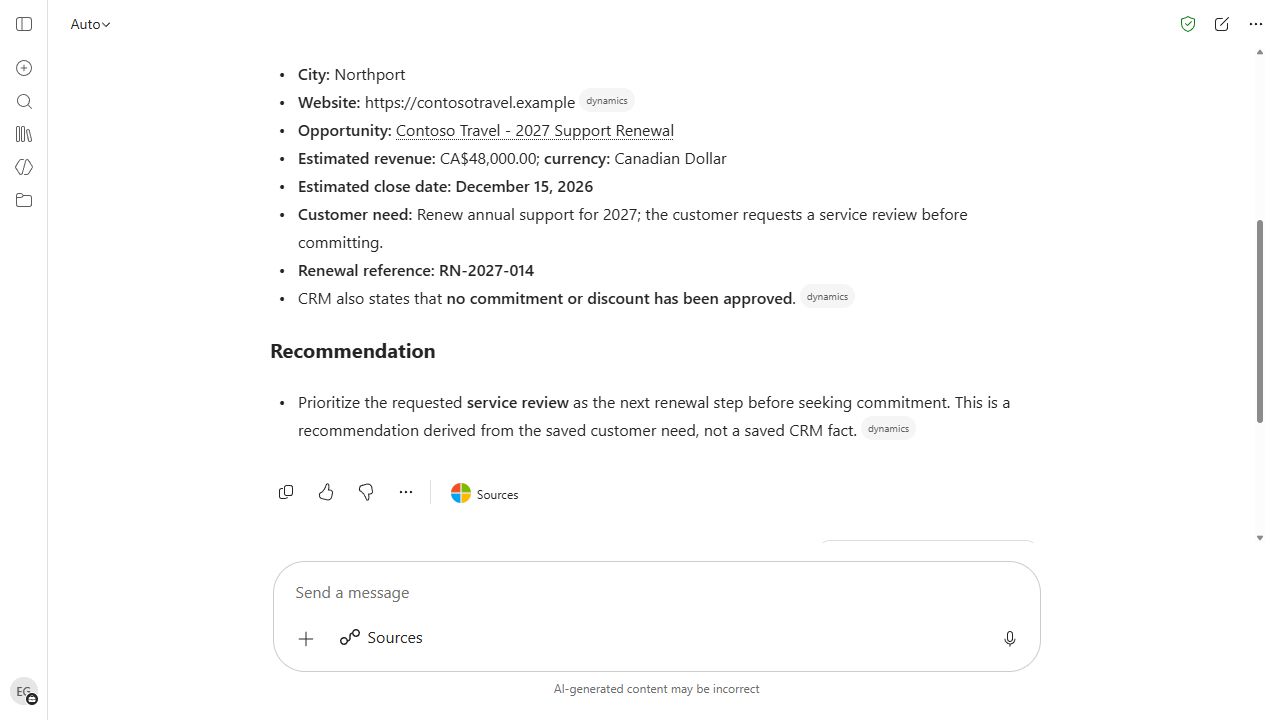Click the compose new chat icon at top right
The image size is (1280, 720).
1222,24
